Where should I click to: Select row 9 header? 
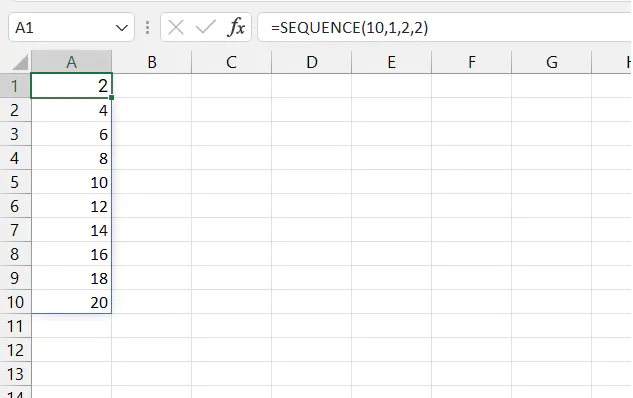15,278
